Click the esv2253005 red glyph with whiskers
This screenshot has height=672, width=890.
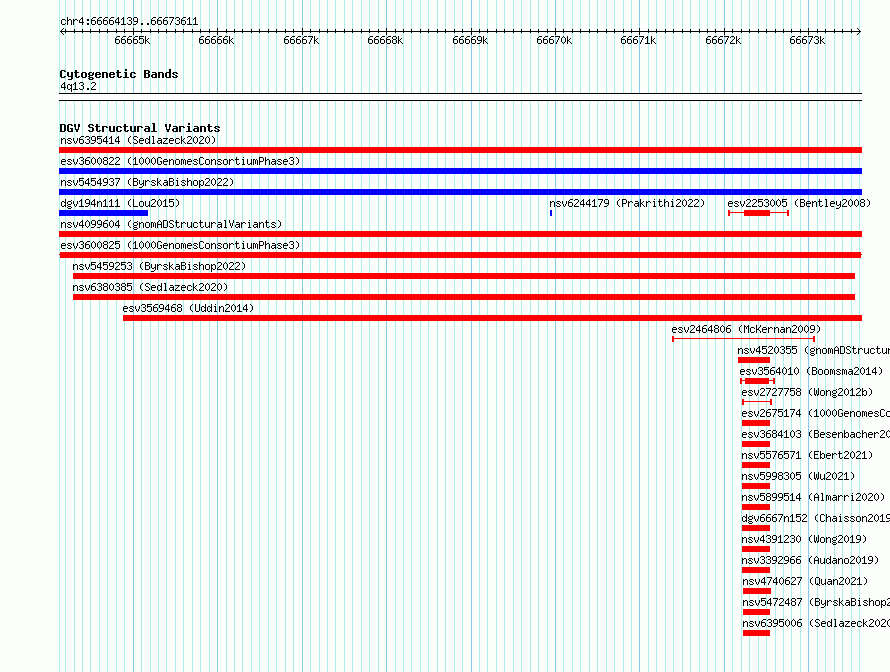(758, 213)
